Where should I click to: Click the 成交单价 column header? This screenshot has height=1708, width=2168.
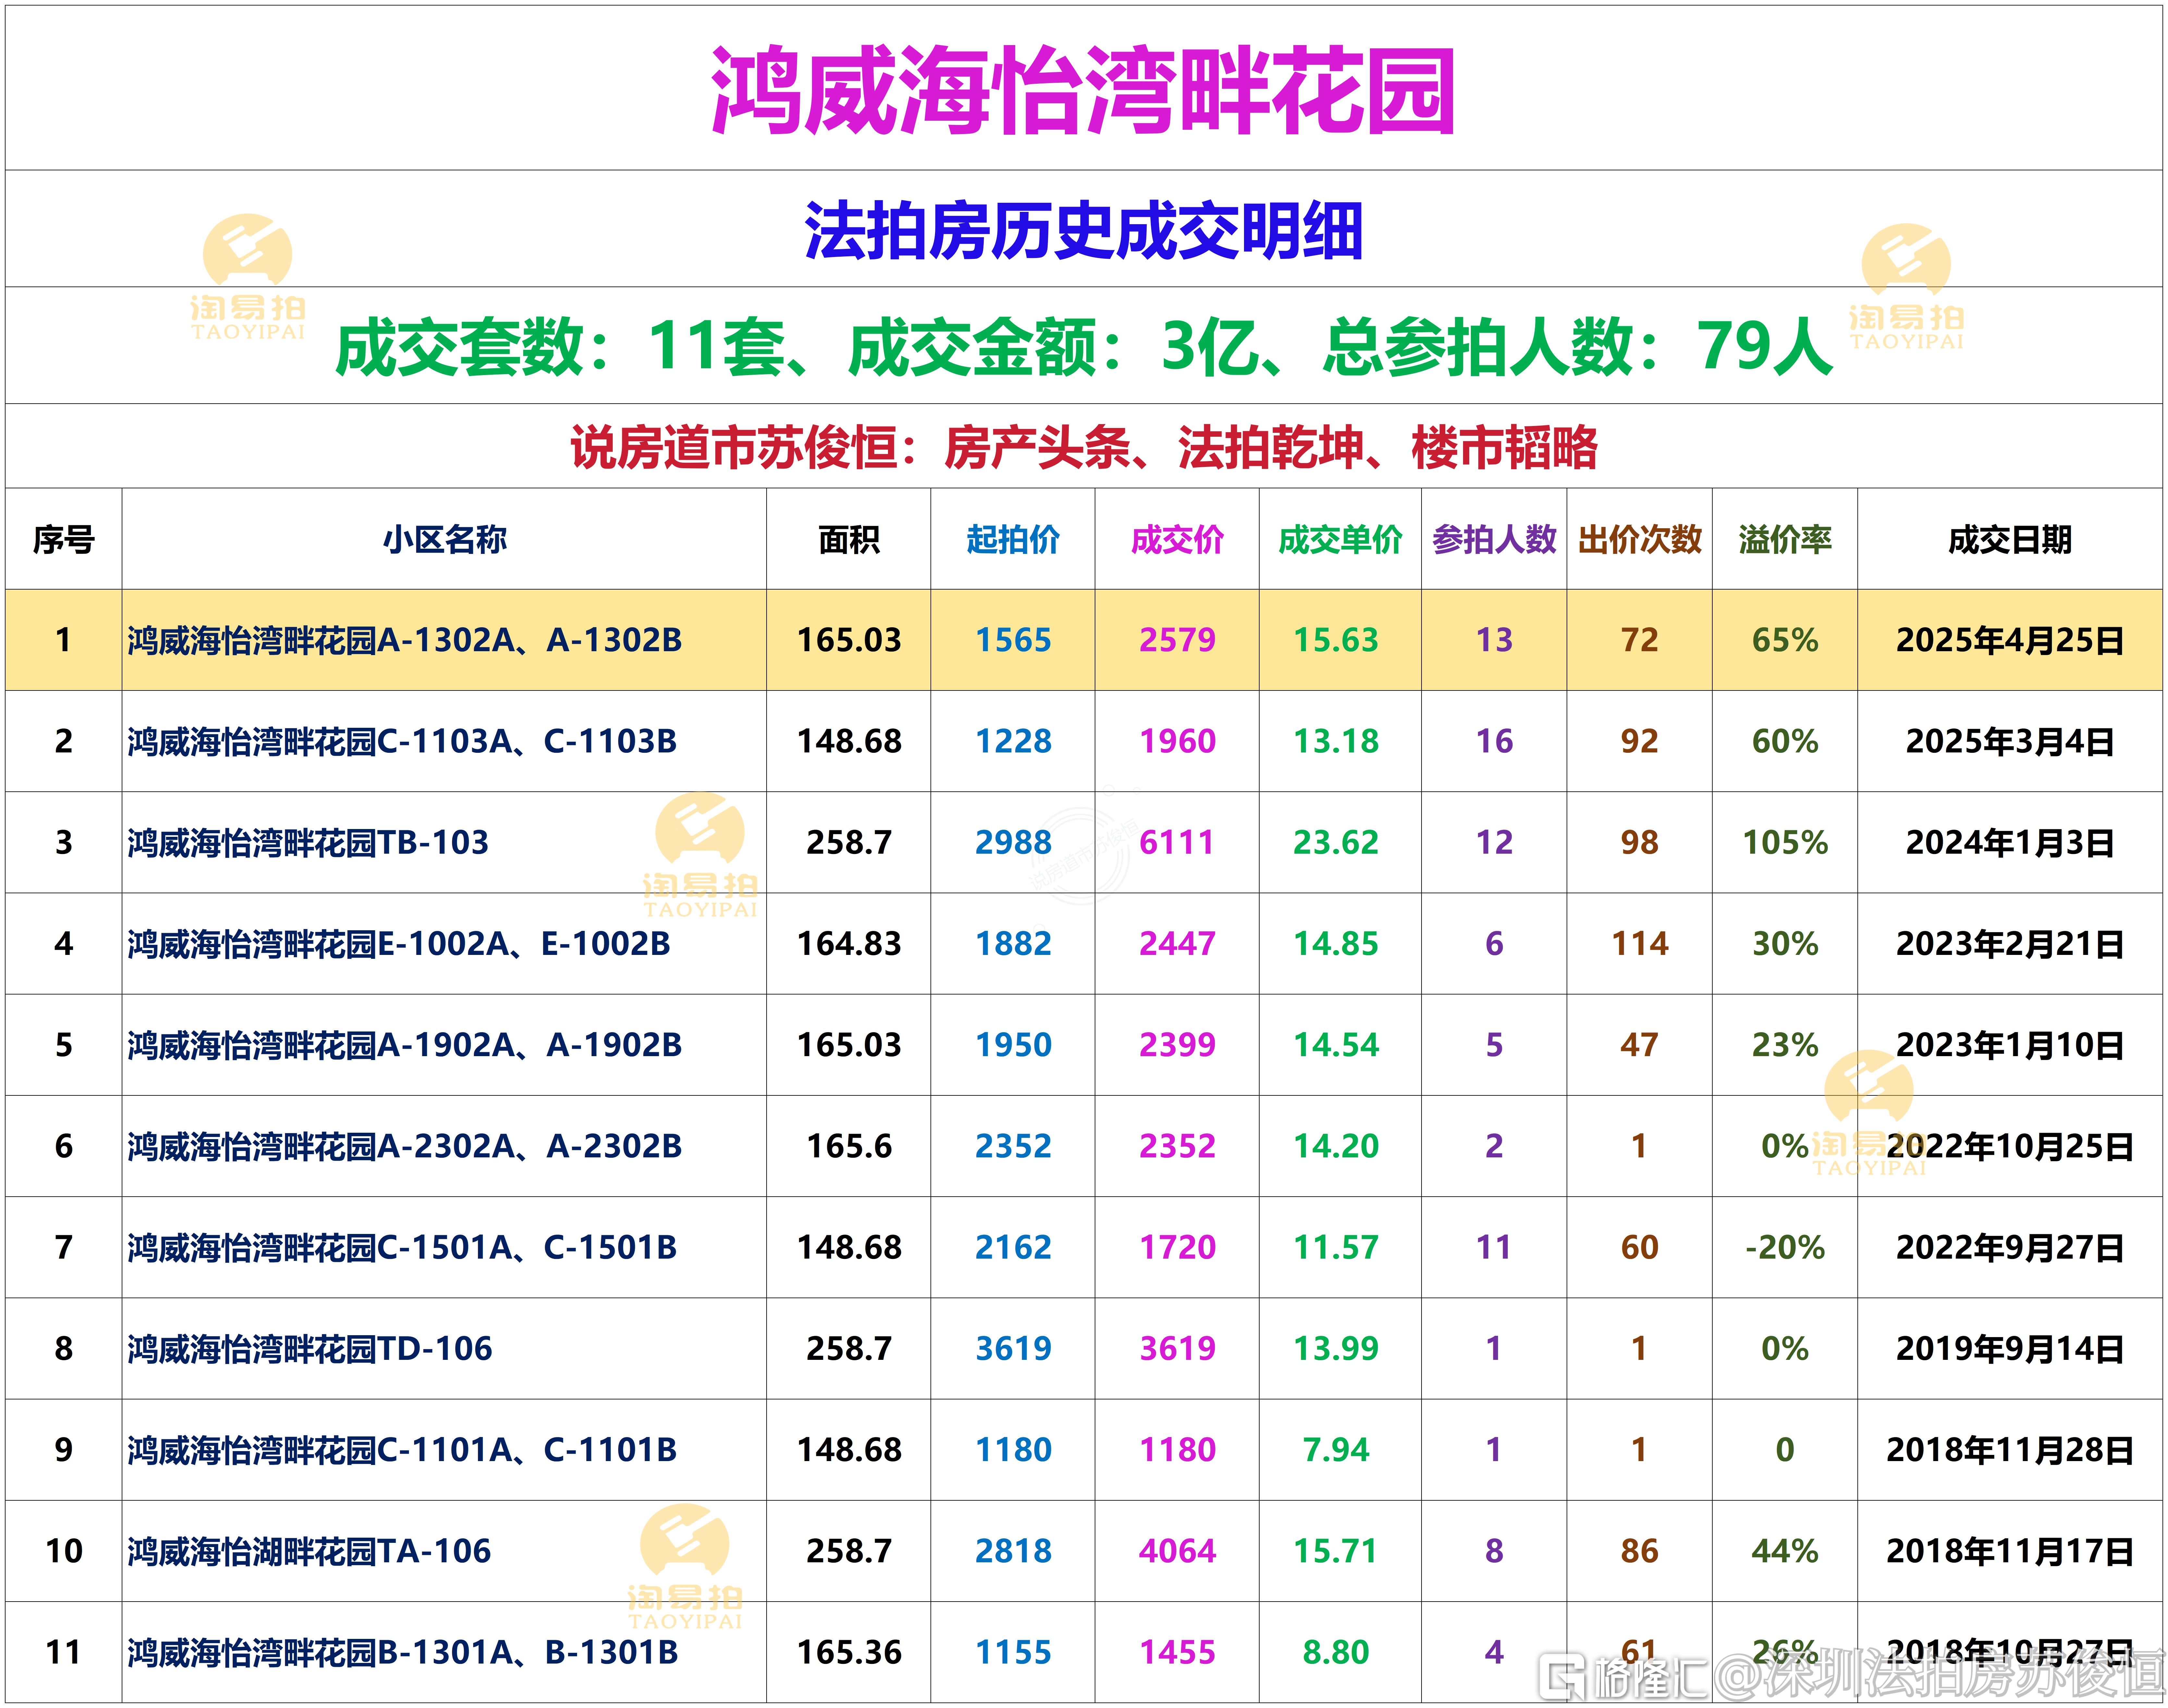pyautogui.click(x=1340, y=540)
